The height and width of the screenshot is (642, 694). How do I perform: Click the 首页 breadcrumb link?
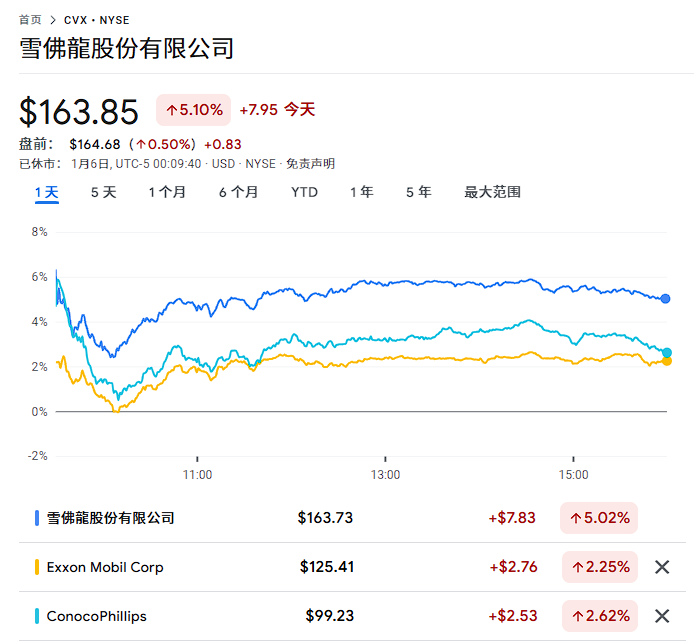(30, 20)
